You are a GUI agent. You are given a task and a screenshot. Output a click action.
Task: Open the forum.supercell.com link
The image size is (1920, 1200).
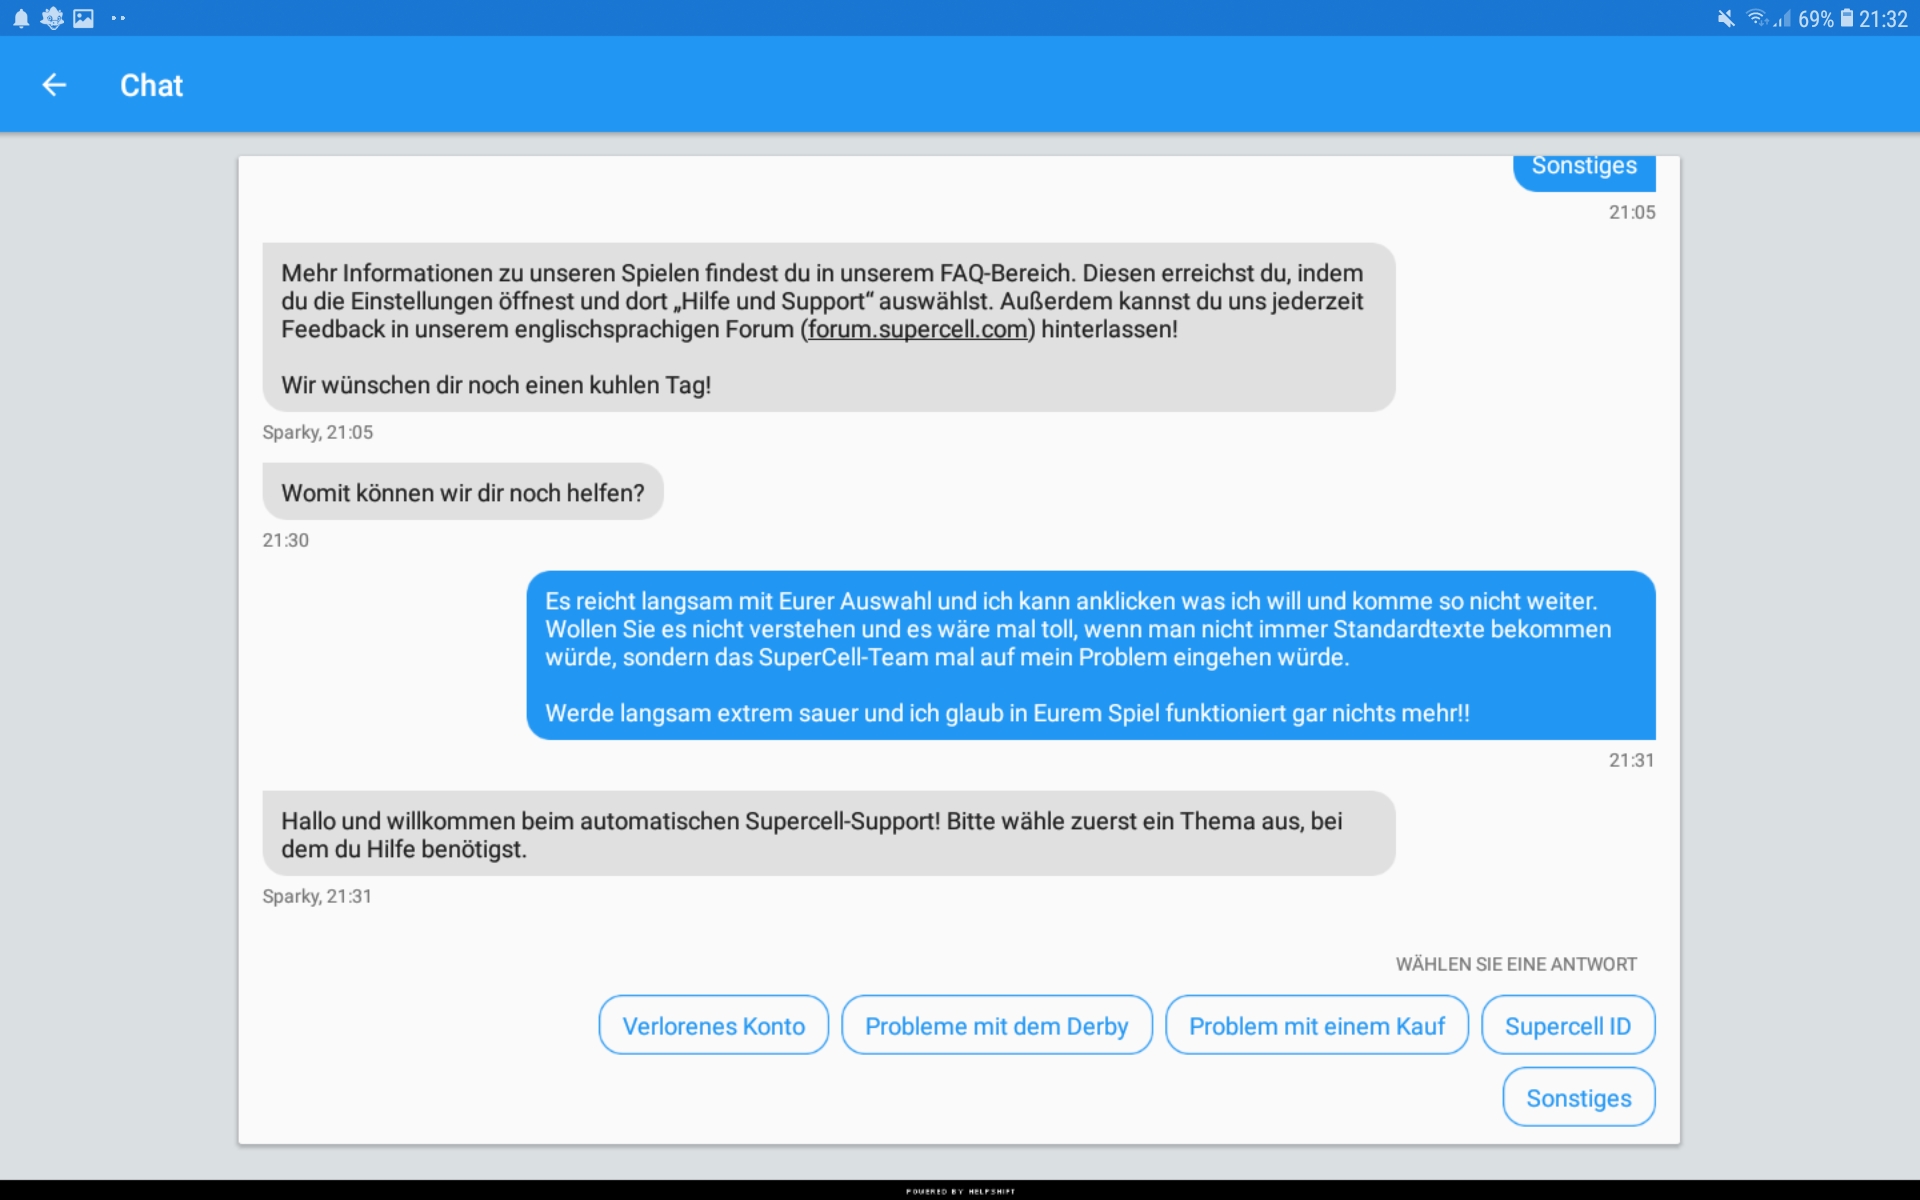(918, 329)
